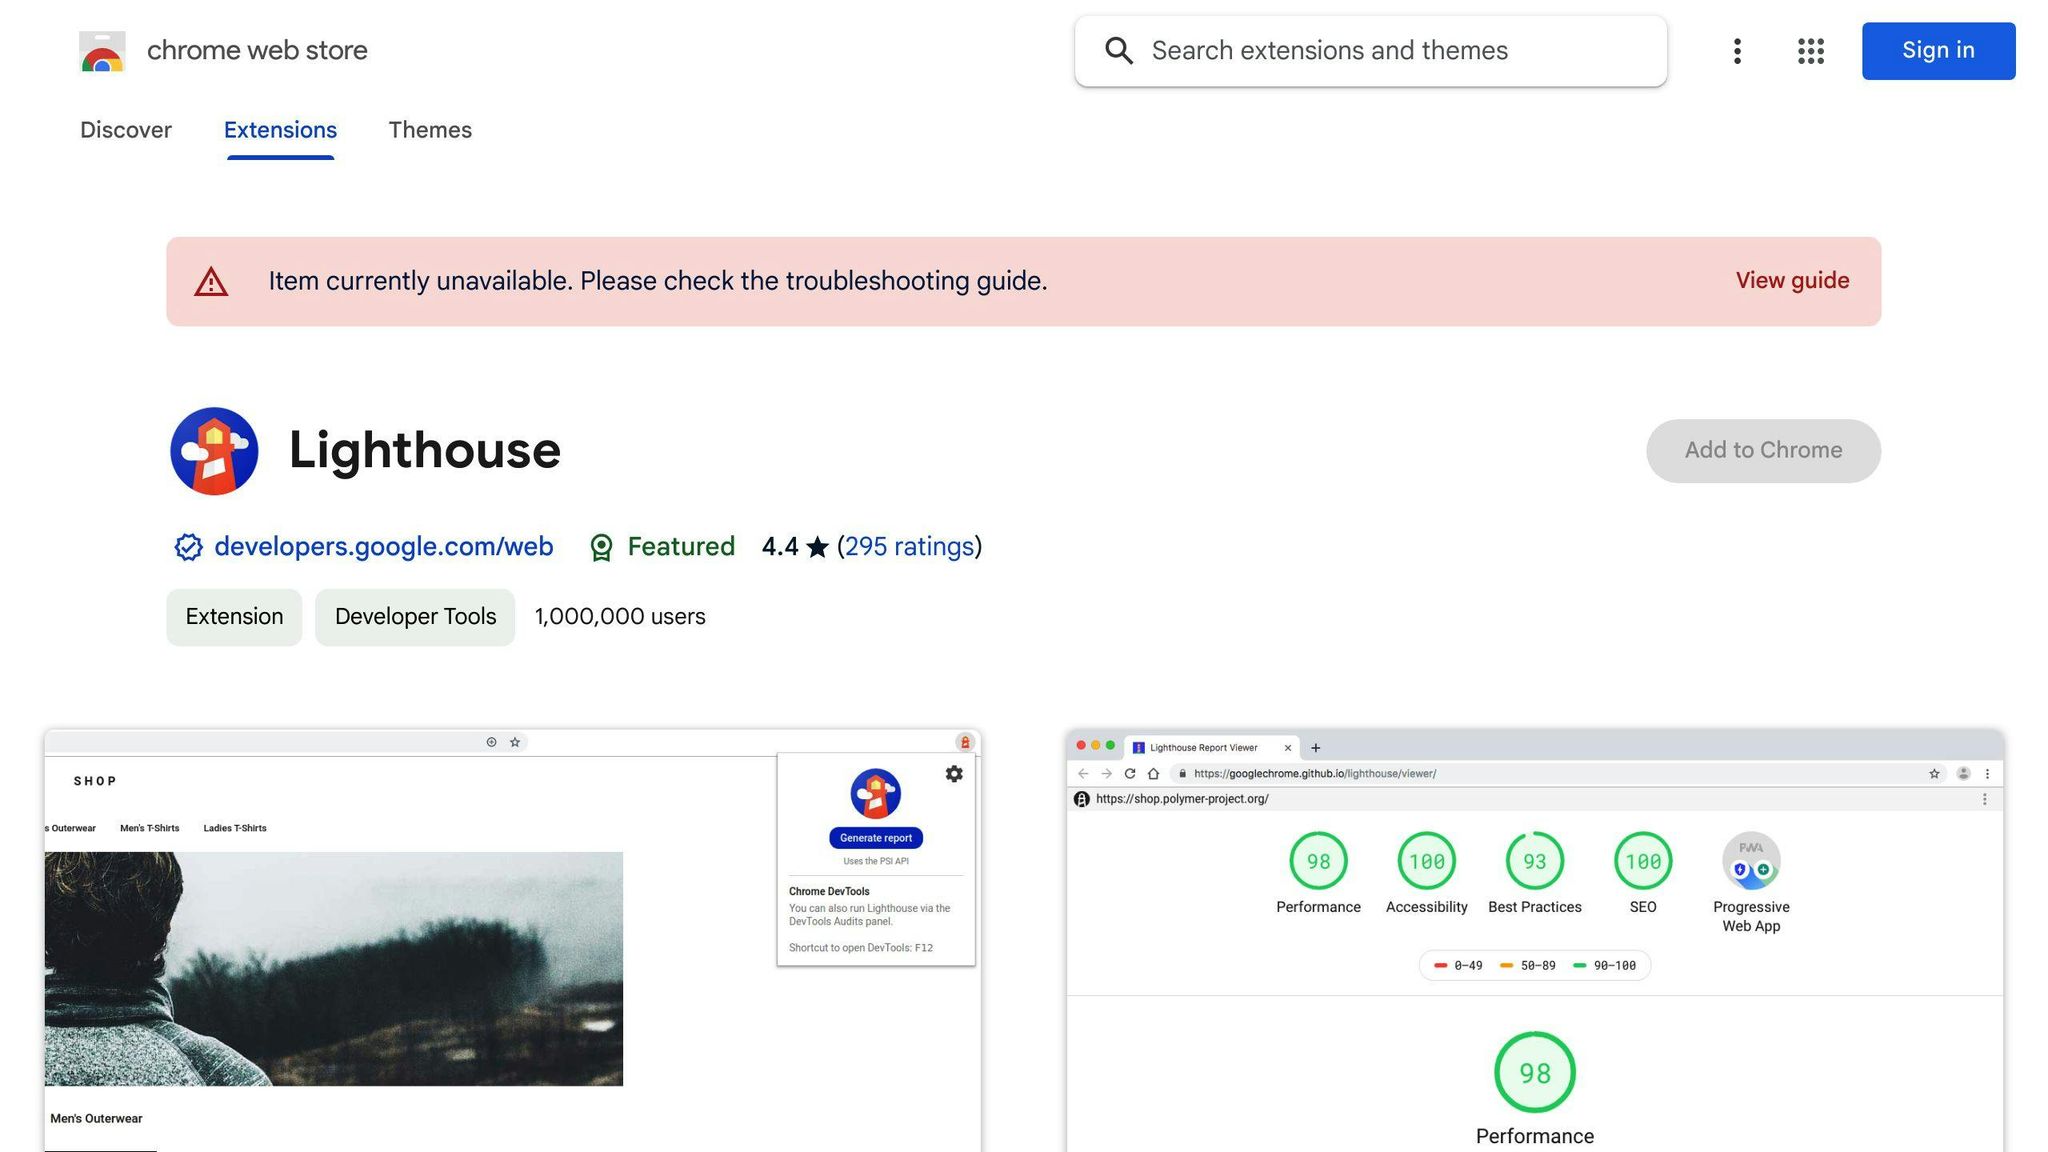This screenshot has height=1152, width=2048.
Task: Click the verified publisher badge icon
Action: 188,547
